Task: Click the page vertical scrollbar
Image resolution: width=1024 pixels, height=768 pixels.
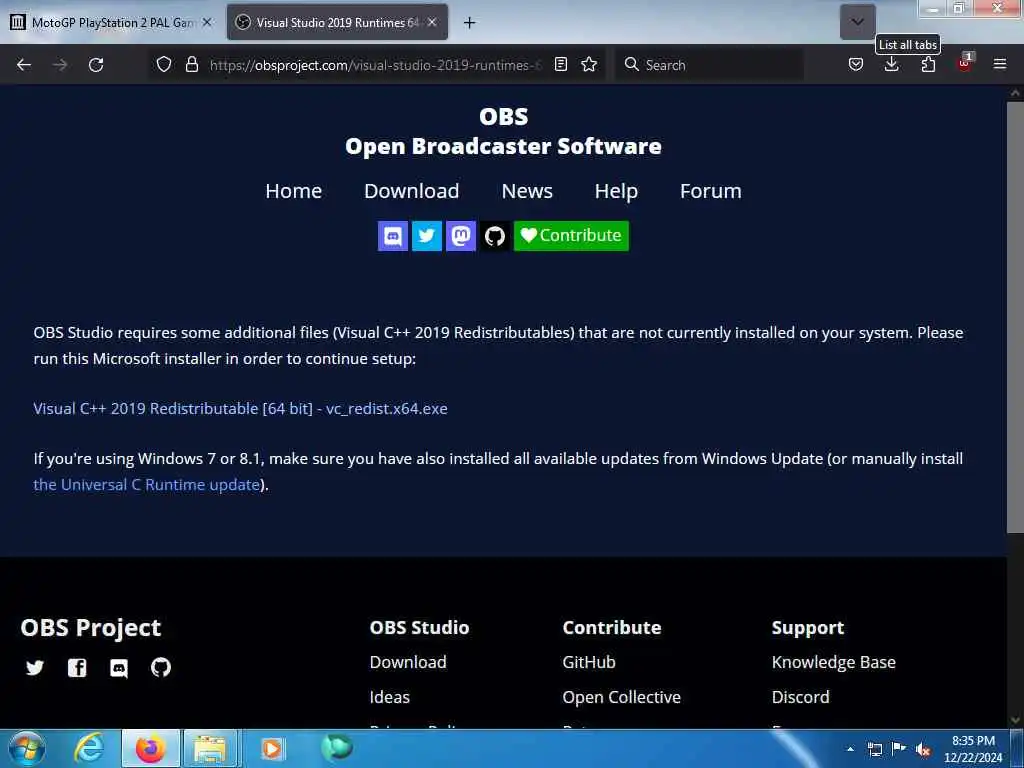Action: pos(1015,317)
